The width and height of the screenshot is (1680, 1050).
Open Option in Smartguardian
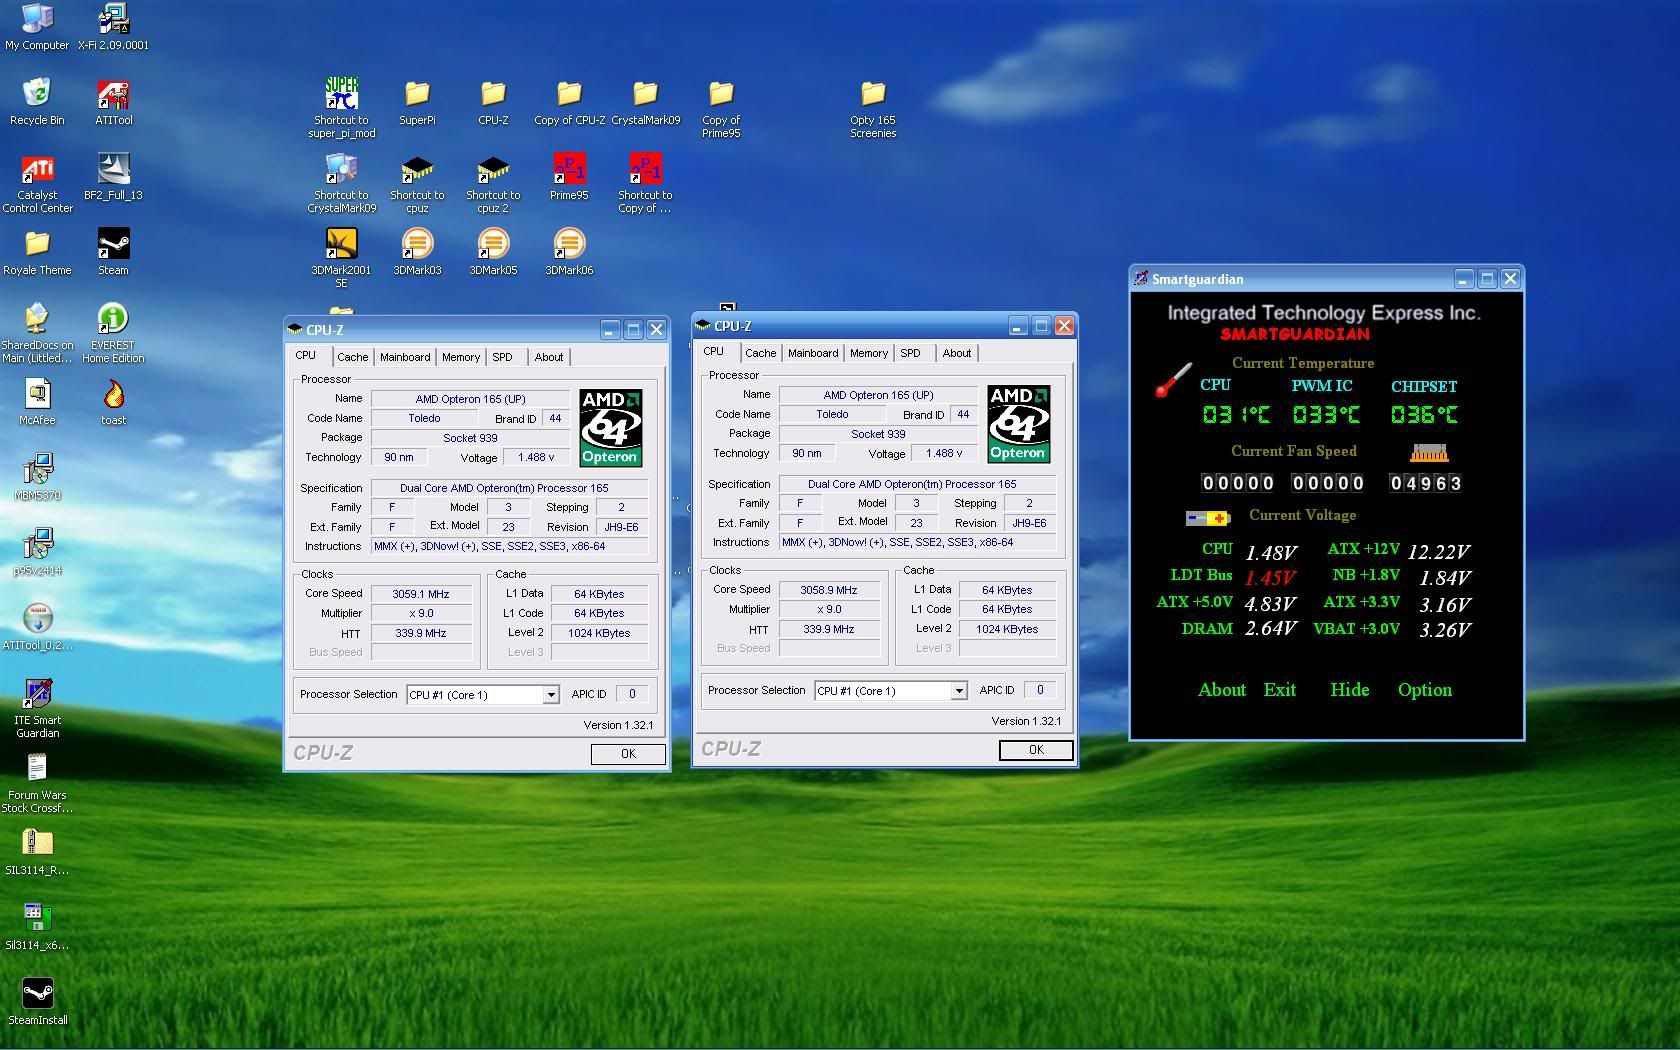1425,690
